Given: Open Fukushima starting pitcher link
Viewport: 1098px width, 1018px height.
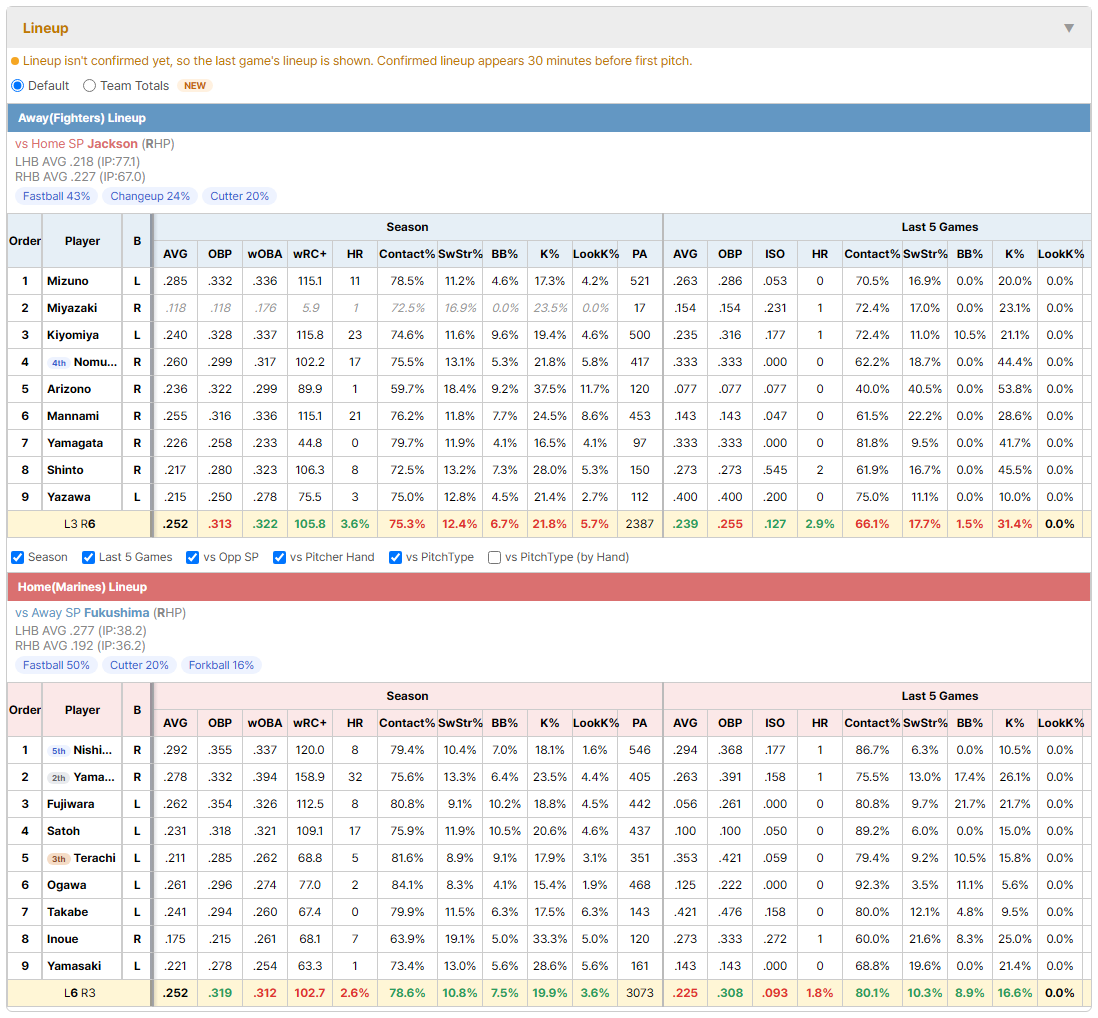Looking at the screenshot, I should pyautogui.click(x=116, y=613).
